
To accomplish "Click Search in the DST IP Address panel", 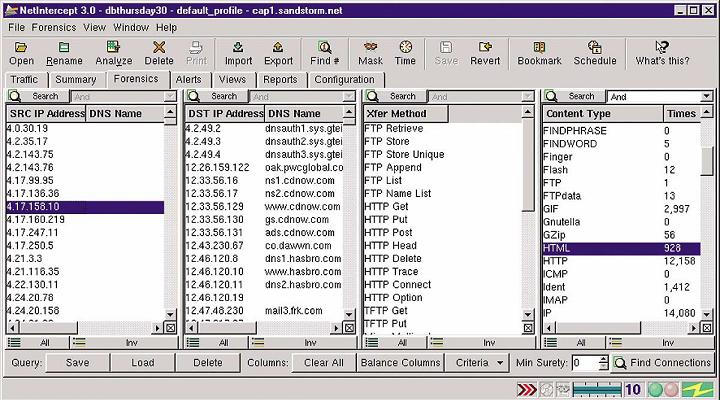I will tap(216, 96).
